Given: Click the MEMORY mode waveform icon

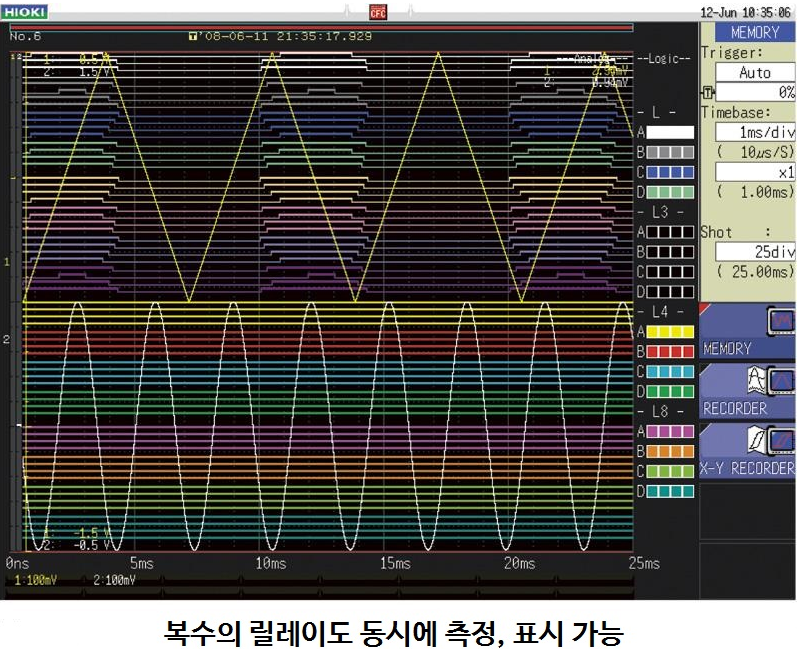Looking at the screenshot, I should pos(781,321).
